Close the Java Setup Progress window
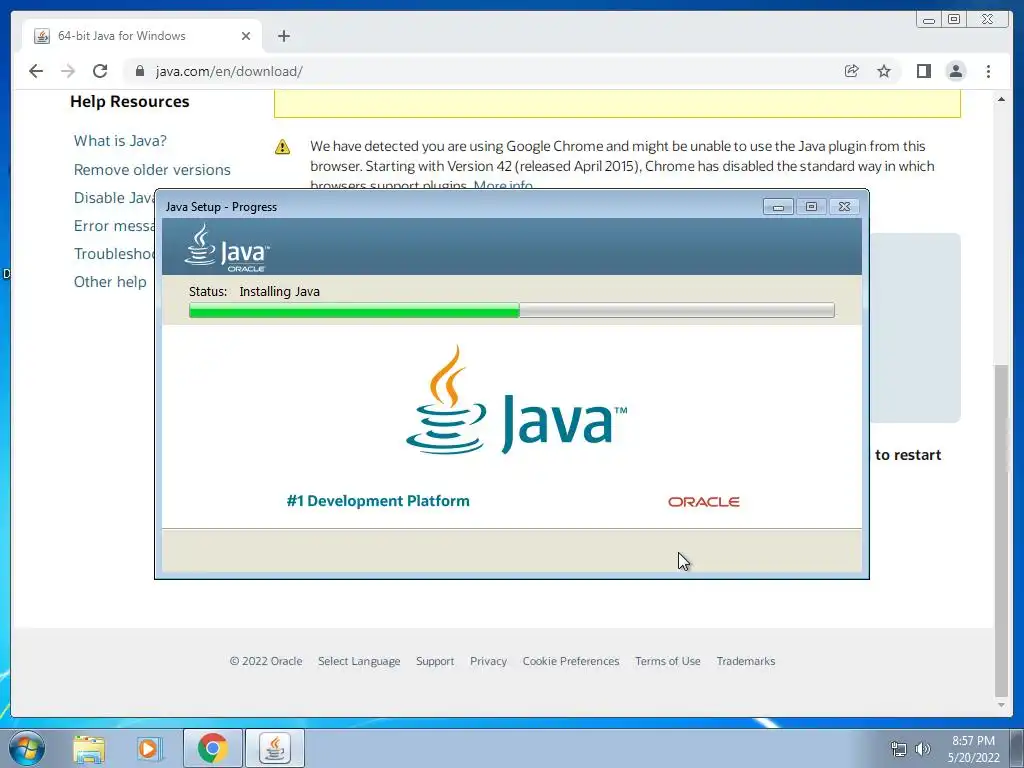 844,206
